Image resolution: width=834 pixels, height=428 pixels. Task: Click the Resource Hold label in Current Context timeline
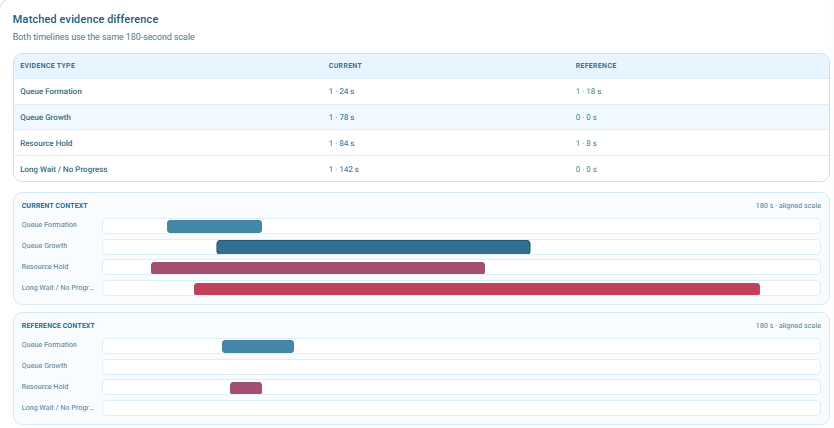coord(45,267)
